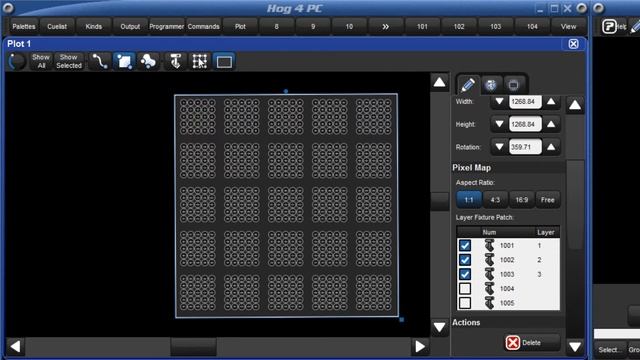Click the fixture icon for 1002

click(x=489, y=260)
